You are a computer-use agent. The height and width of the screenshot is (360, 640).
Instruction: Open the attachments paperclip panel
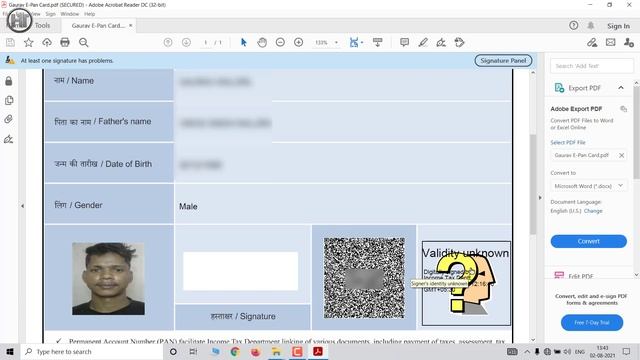tap(9, 119)
